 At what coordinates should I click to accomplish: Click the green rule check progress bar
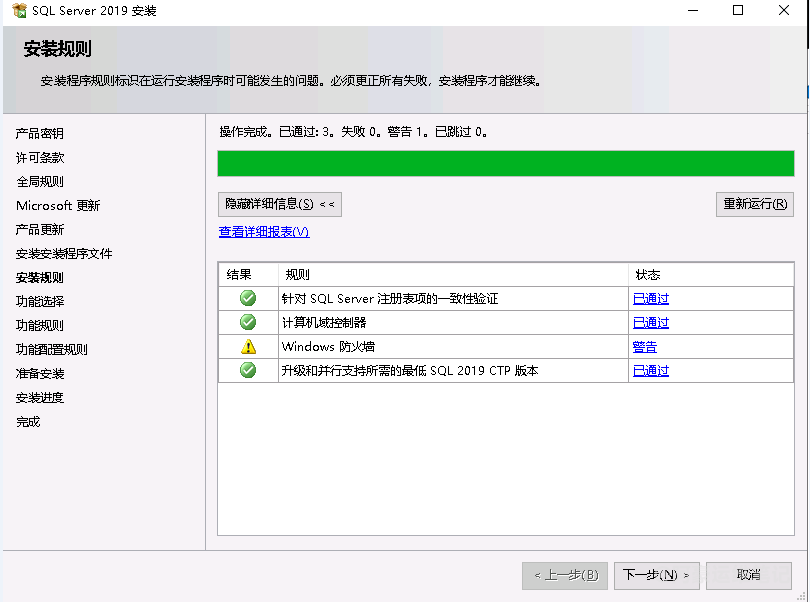click(x=506, y=163)
